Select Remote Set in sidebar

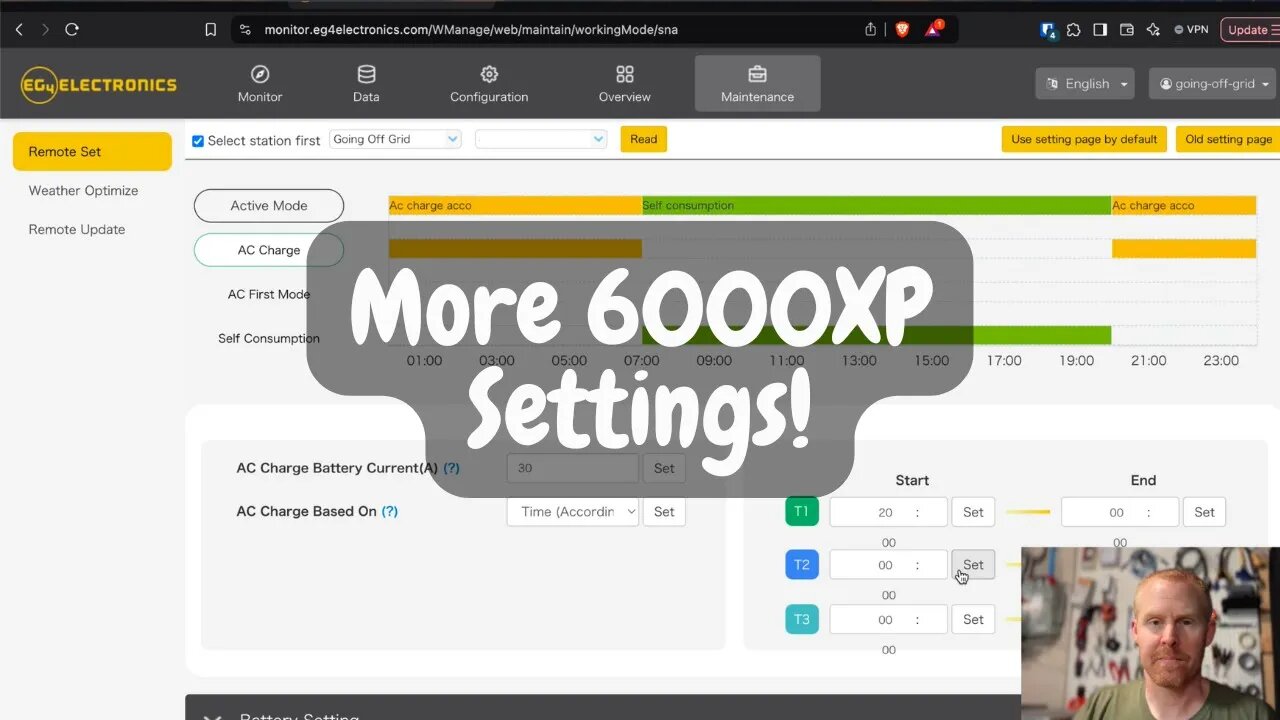click(92, 152)
